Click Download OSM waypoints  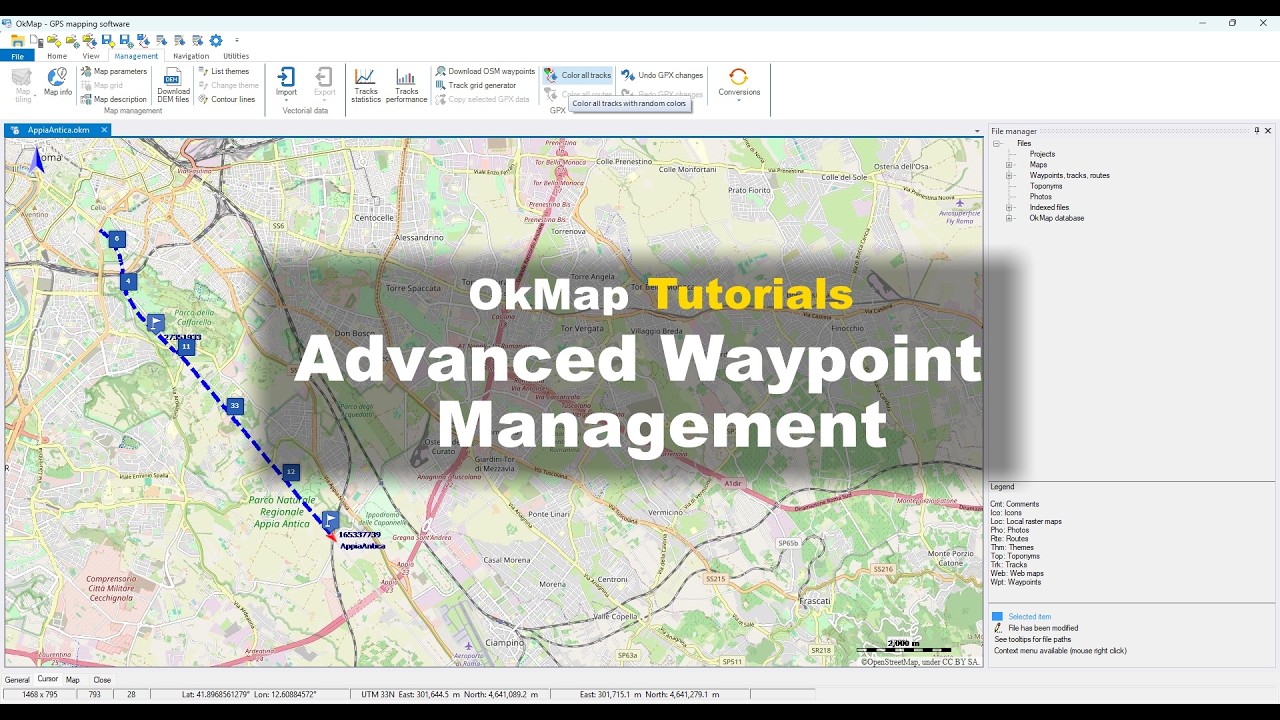coord(485,71)
